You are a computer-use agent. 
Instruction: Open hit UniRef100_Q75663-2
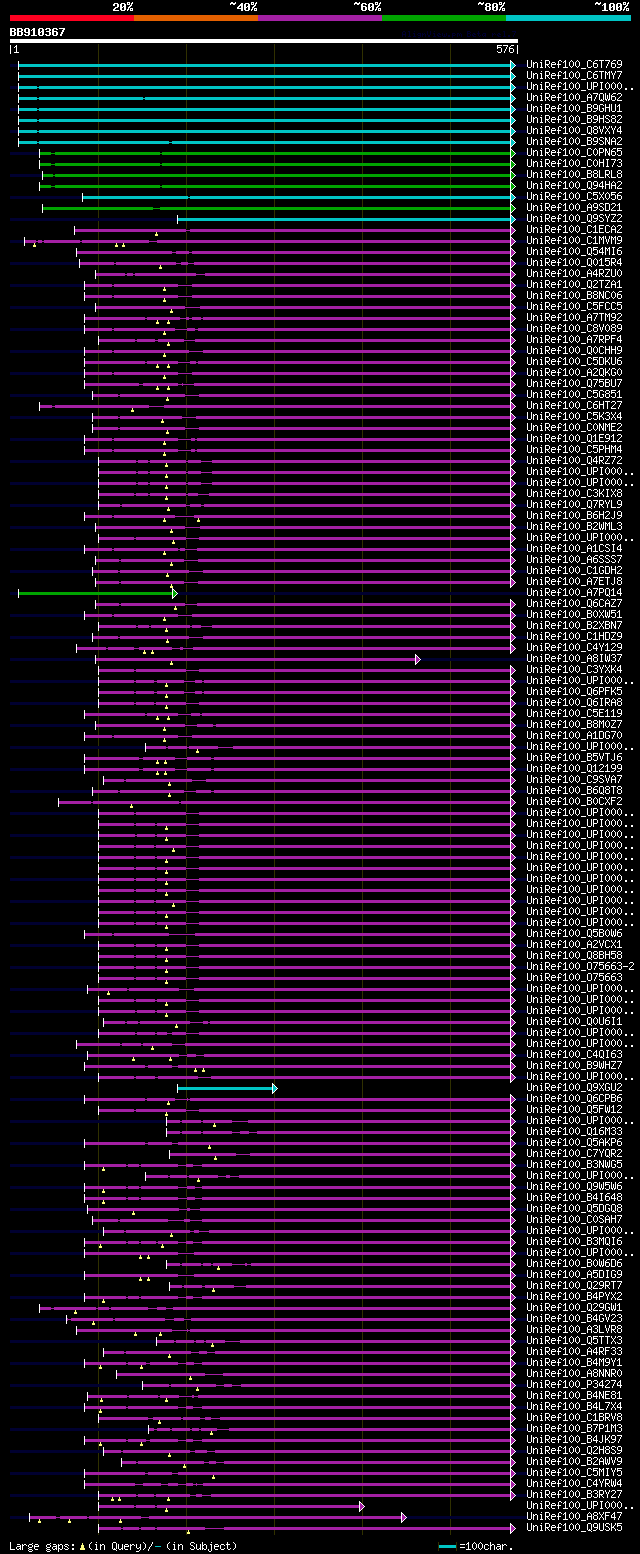tap(580, 966)
